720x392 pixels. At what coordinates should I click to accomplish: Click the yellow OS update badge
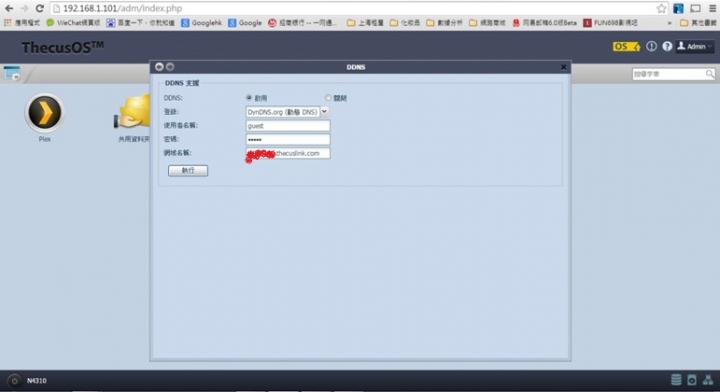(625, 46)
